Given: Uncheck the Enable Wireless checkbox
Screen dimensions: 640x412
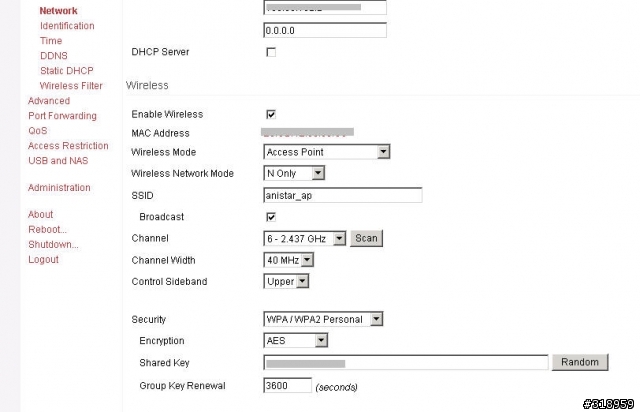Looking at the screenshot, I should click(271, 115).
